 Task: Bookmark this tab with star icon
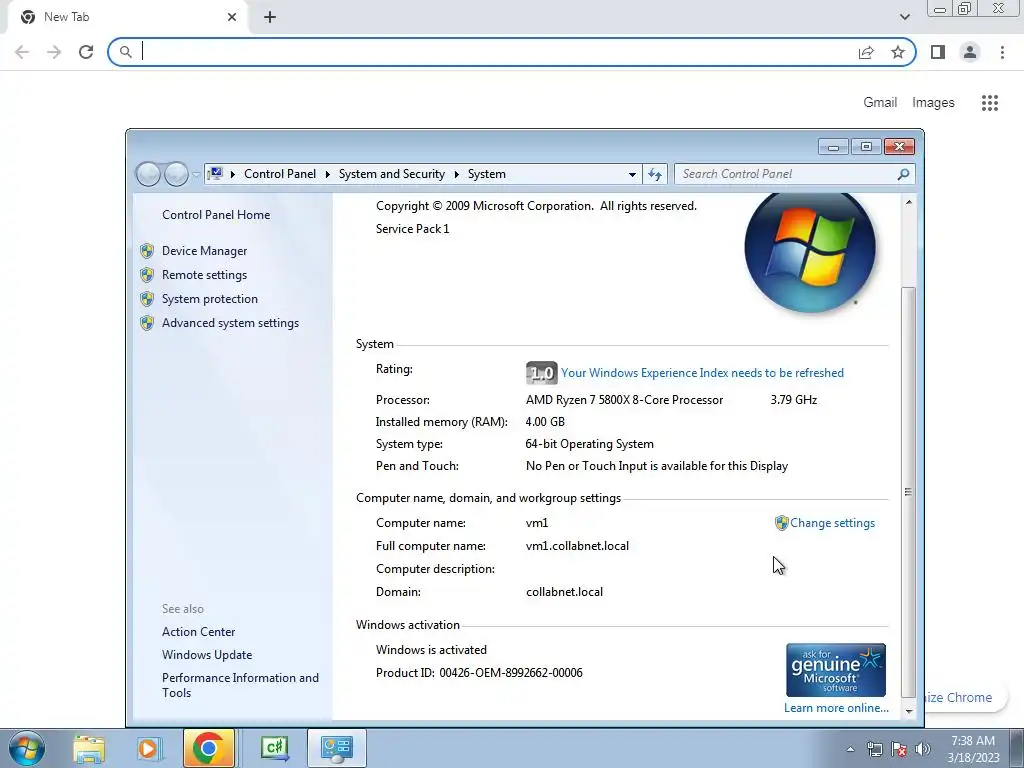click(x=898, y=52)
